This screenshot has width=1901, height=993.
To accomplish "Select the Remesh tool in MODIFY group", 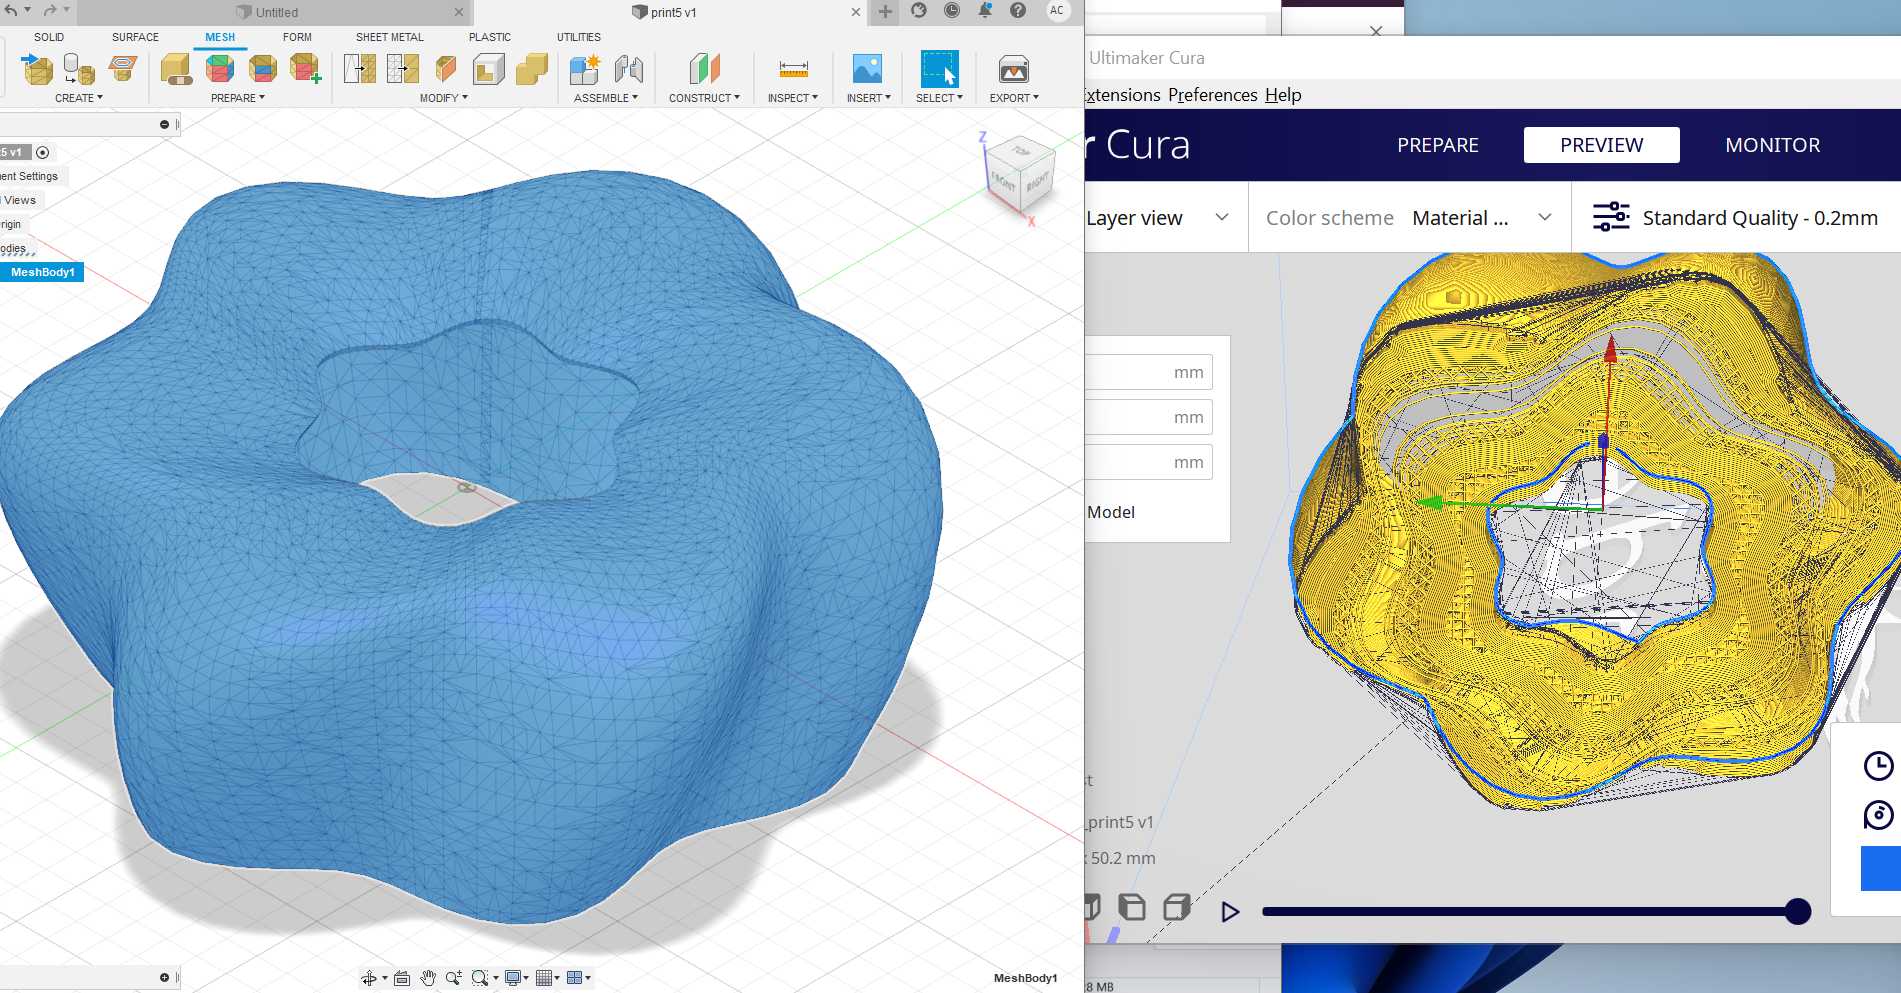I will [360, 69].
